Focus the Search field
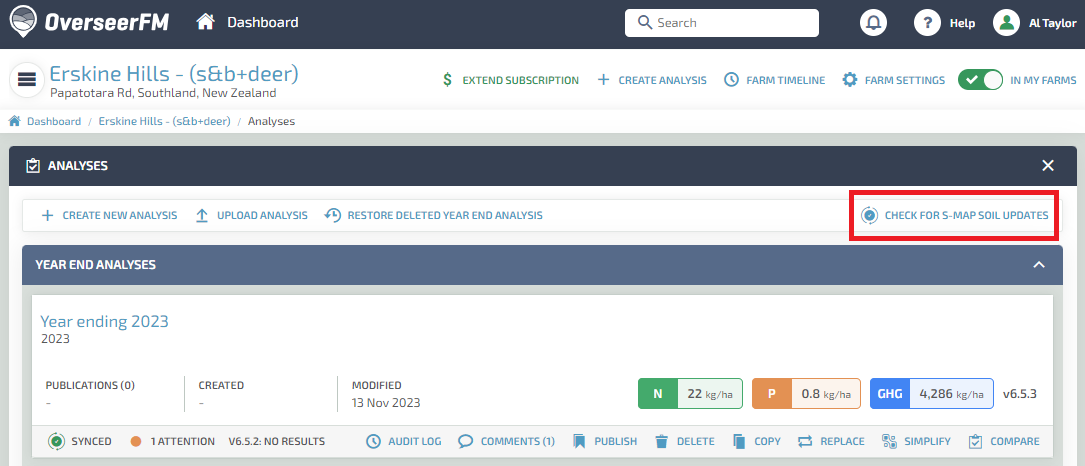This screenshot has height=466, width=1085. (x=722, y=23)
